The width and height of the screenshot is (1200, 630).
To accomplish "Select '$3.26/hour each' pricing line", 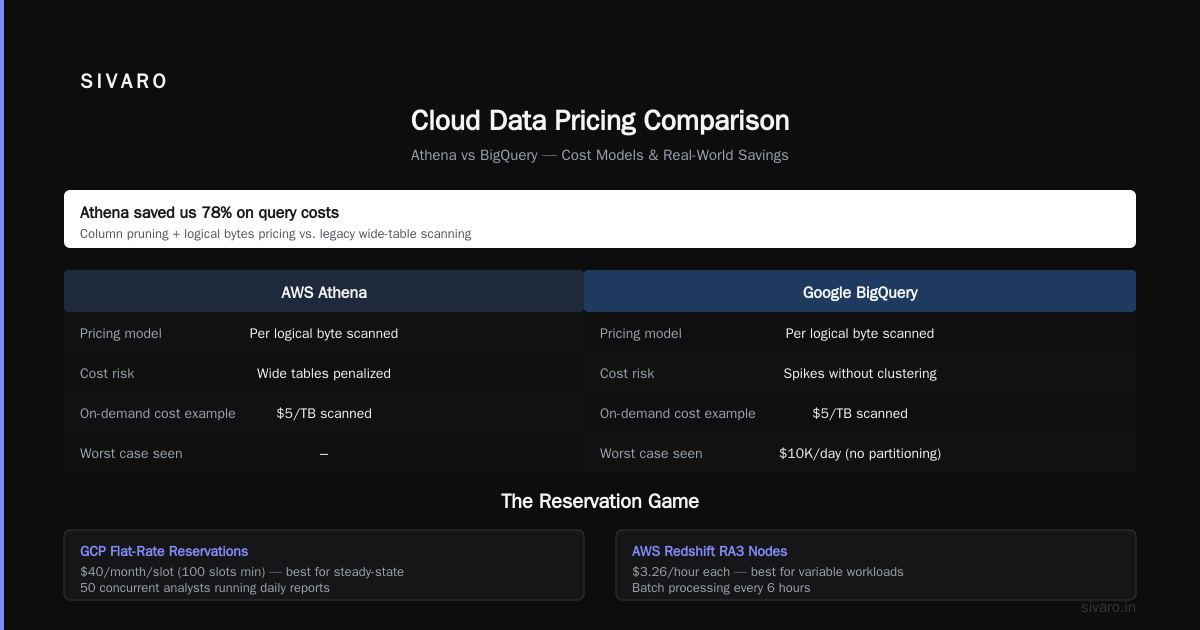I will pos(768,572).
